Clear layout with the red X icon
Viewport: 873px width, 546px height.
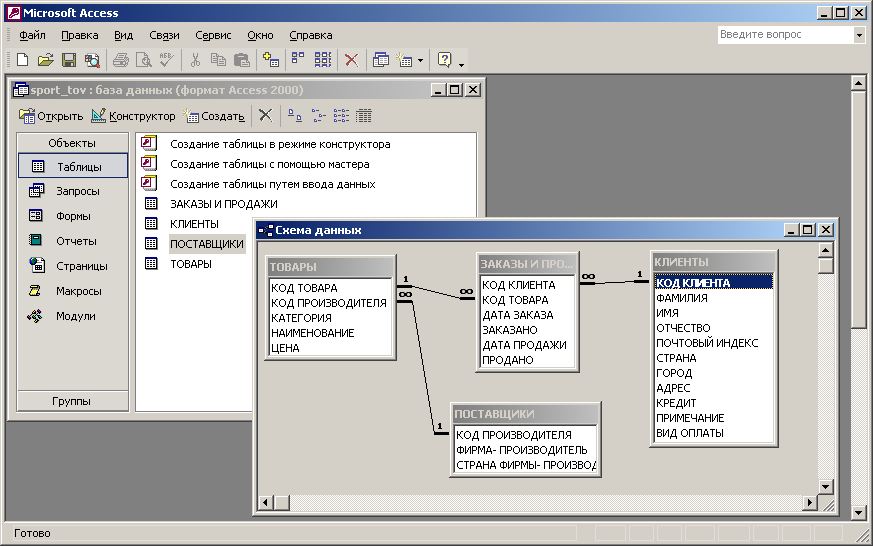coord(351,60)
